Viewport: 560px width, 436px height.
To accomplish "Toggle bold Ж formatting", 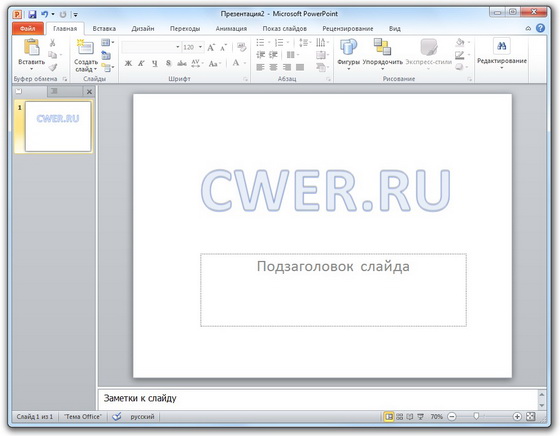I will tap(128, 64).
